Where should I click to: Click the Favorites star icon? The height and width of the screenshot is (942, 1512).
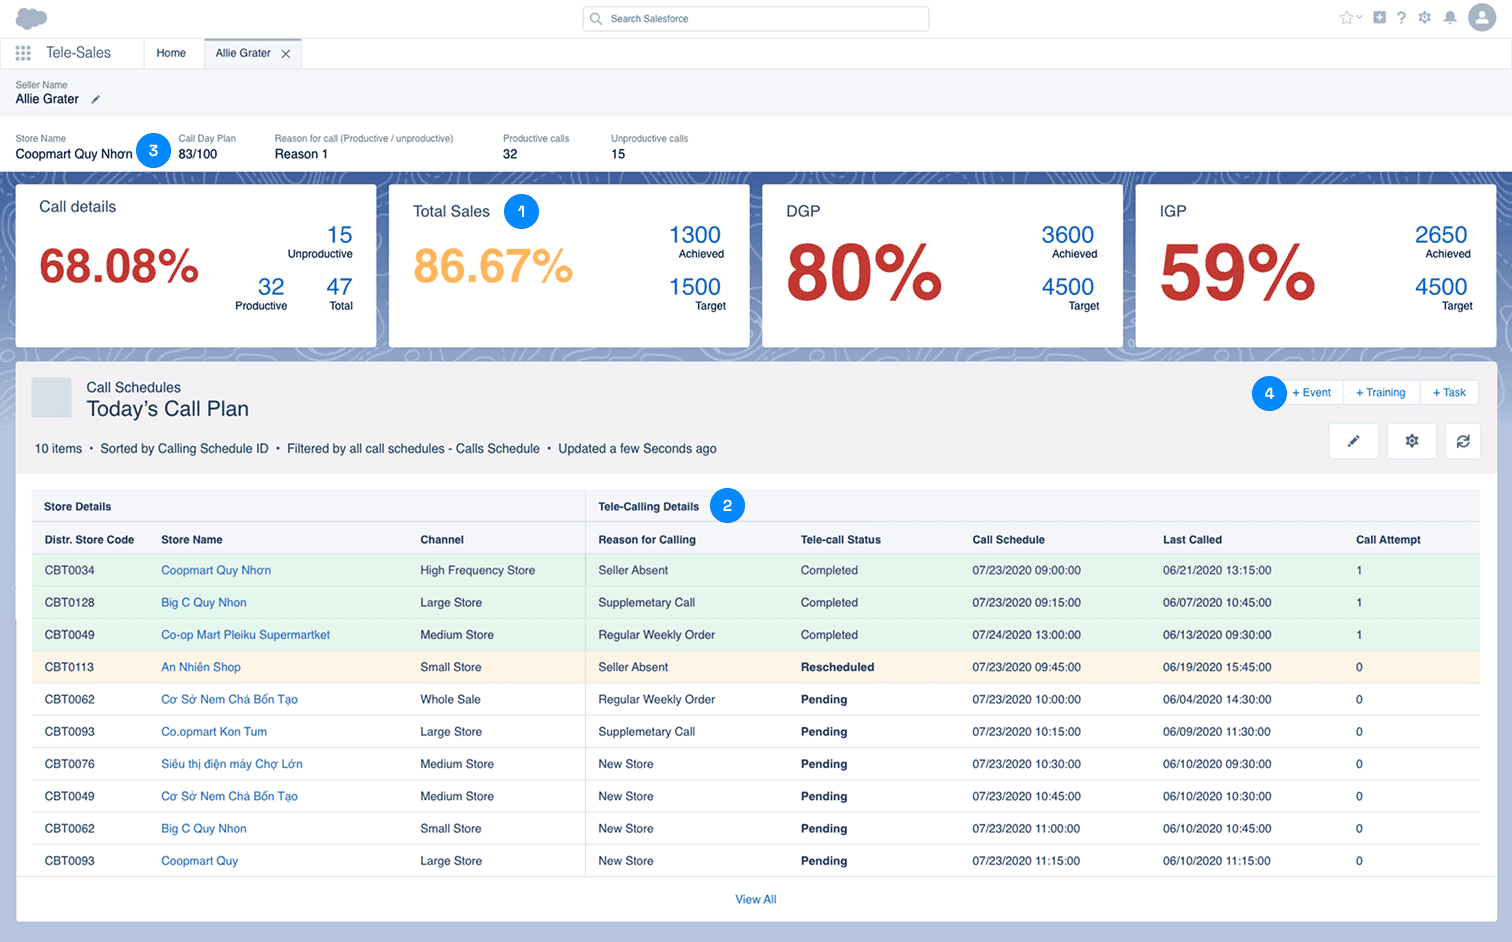[1346, 18]
